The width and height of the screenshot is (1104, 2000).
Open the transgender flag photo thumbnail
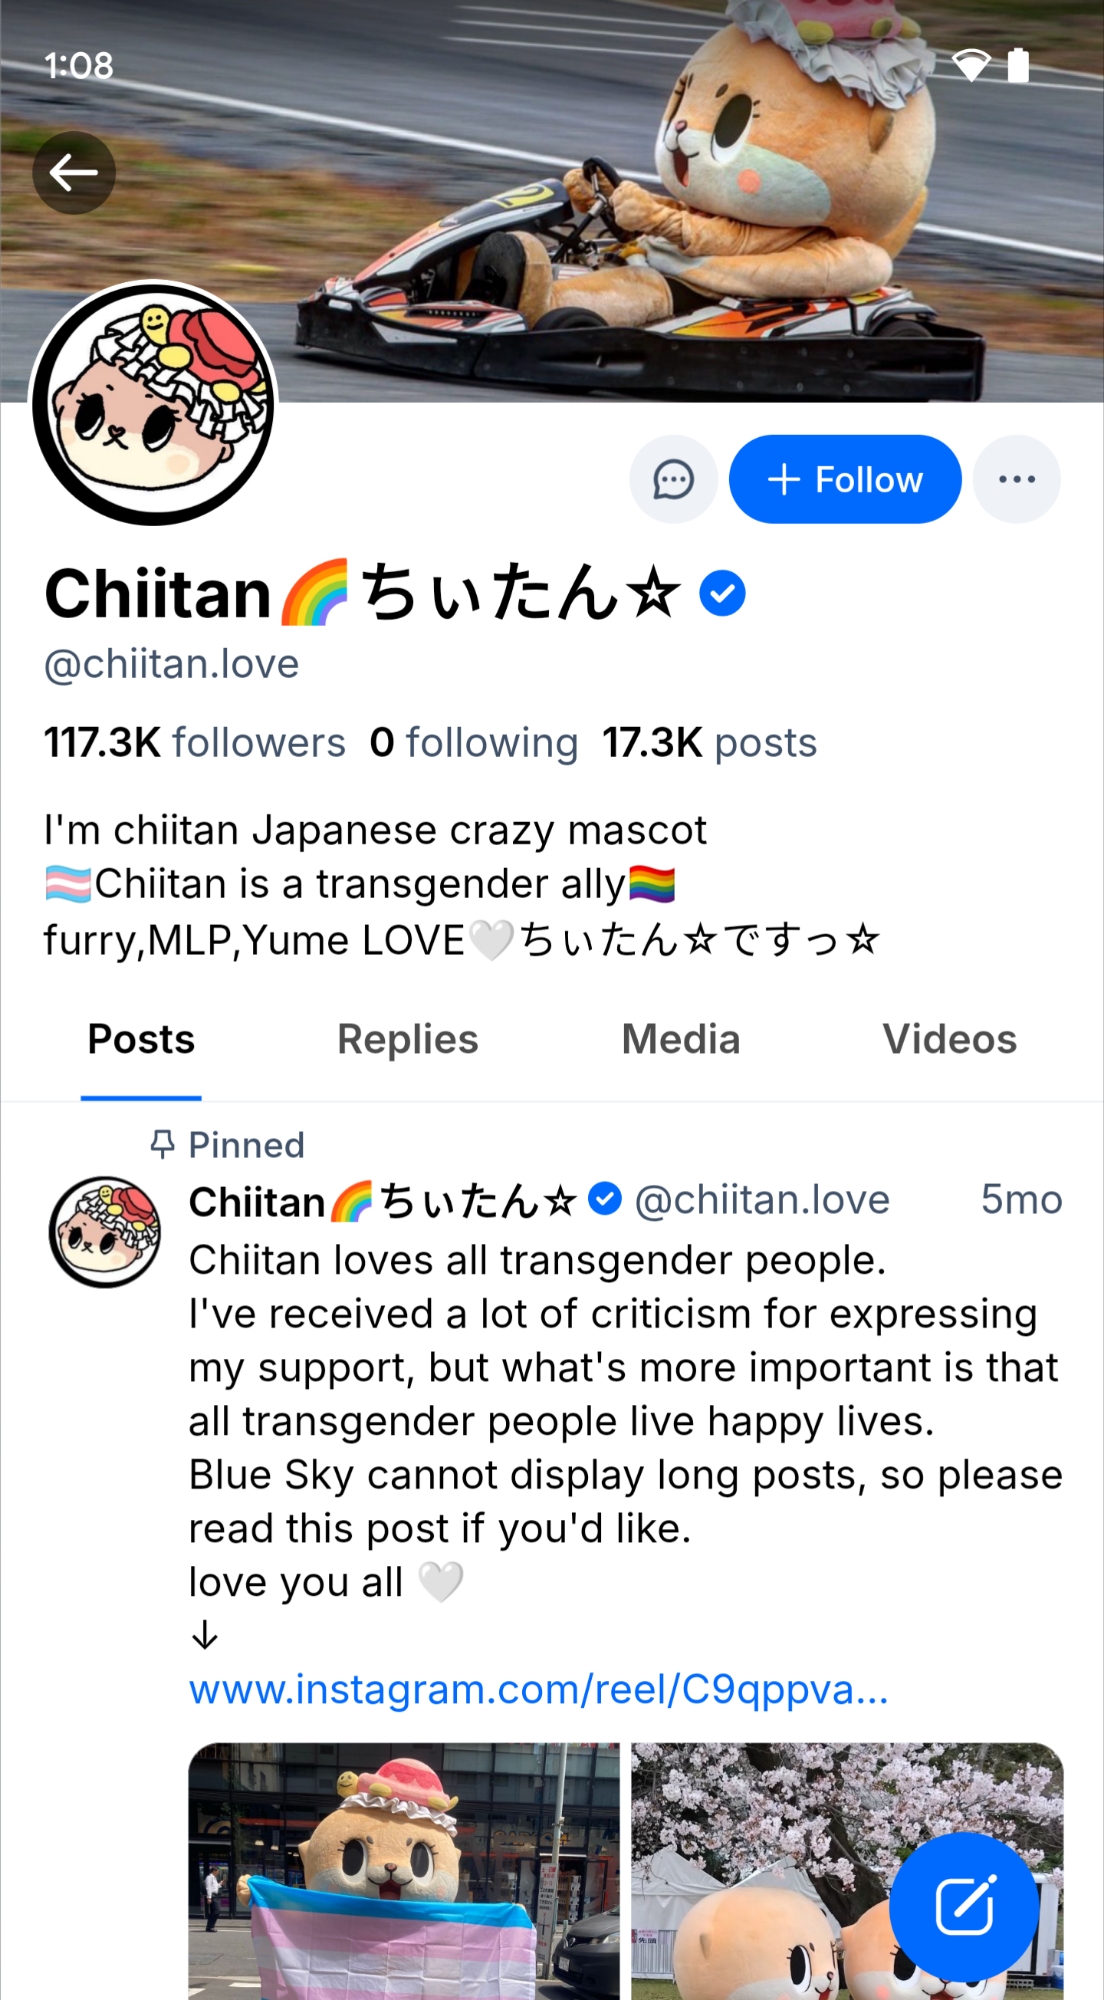(404, 1870)
